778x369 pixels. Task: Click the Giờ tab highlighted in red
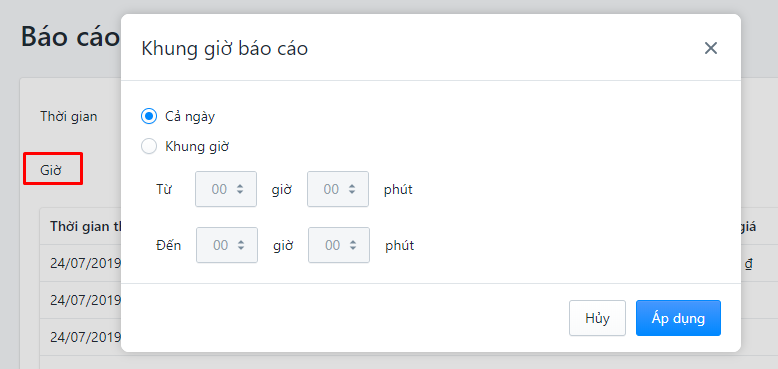click(53, 169)
